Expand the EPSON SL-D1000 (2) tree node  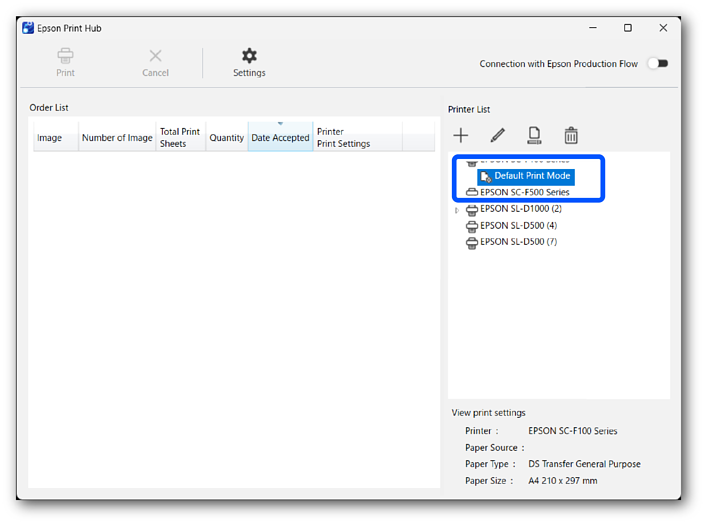(457, 210)
